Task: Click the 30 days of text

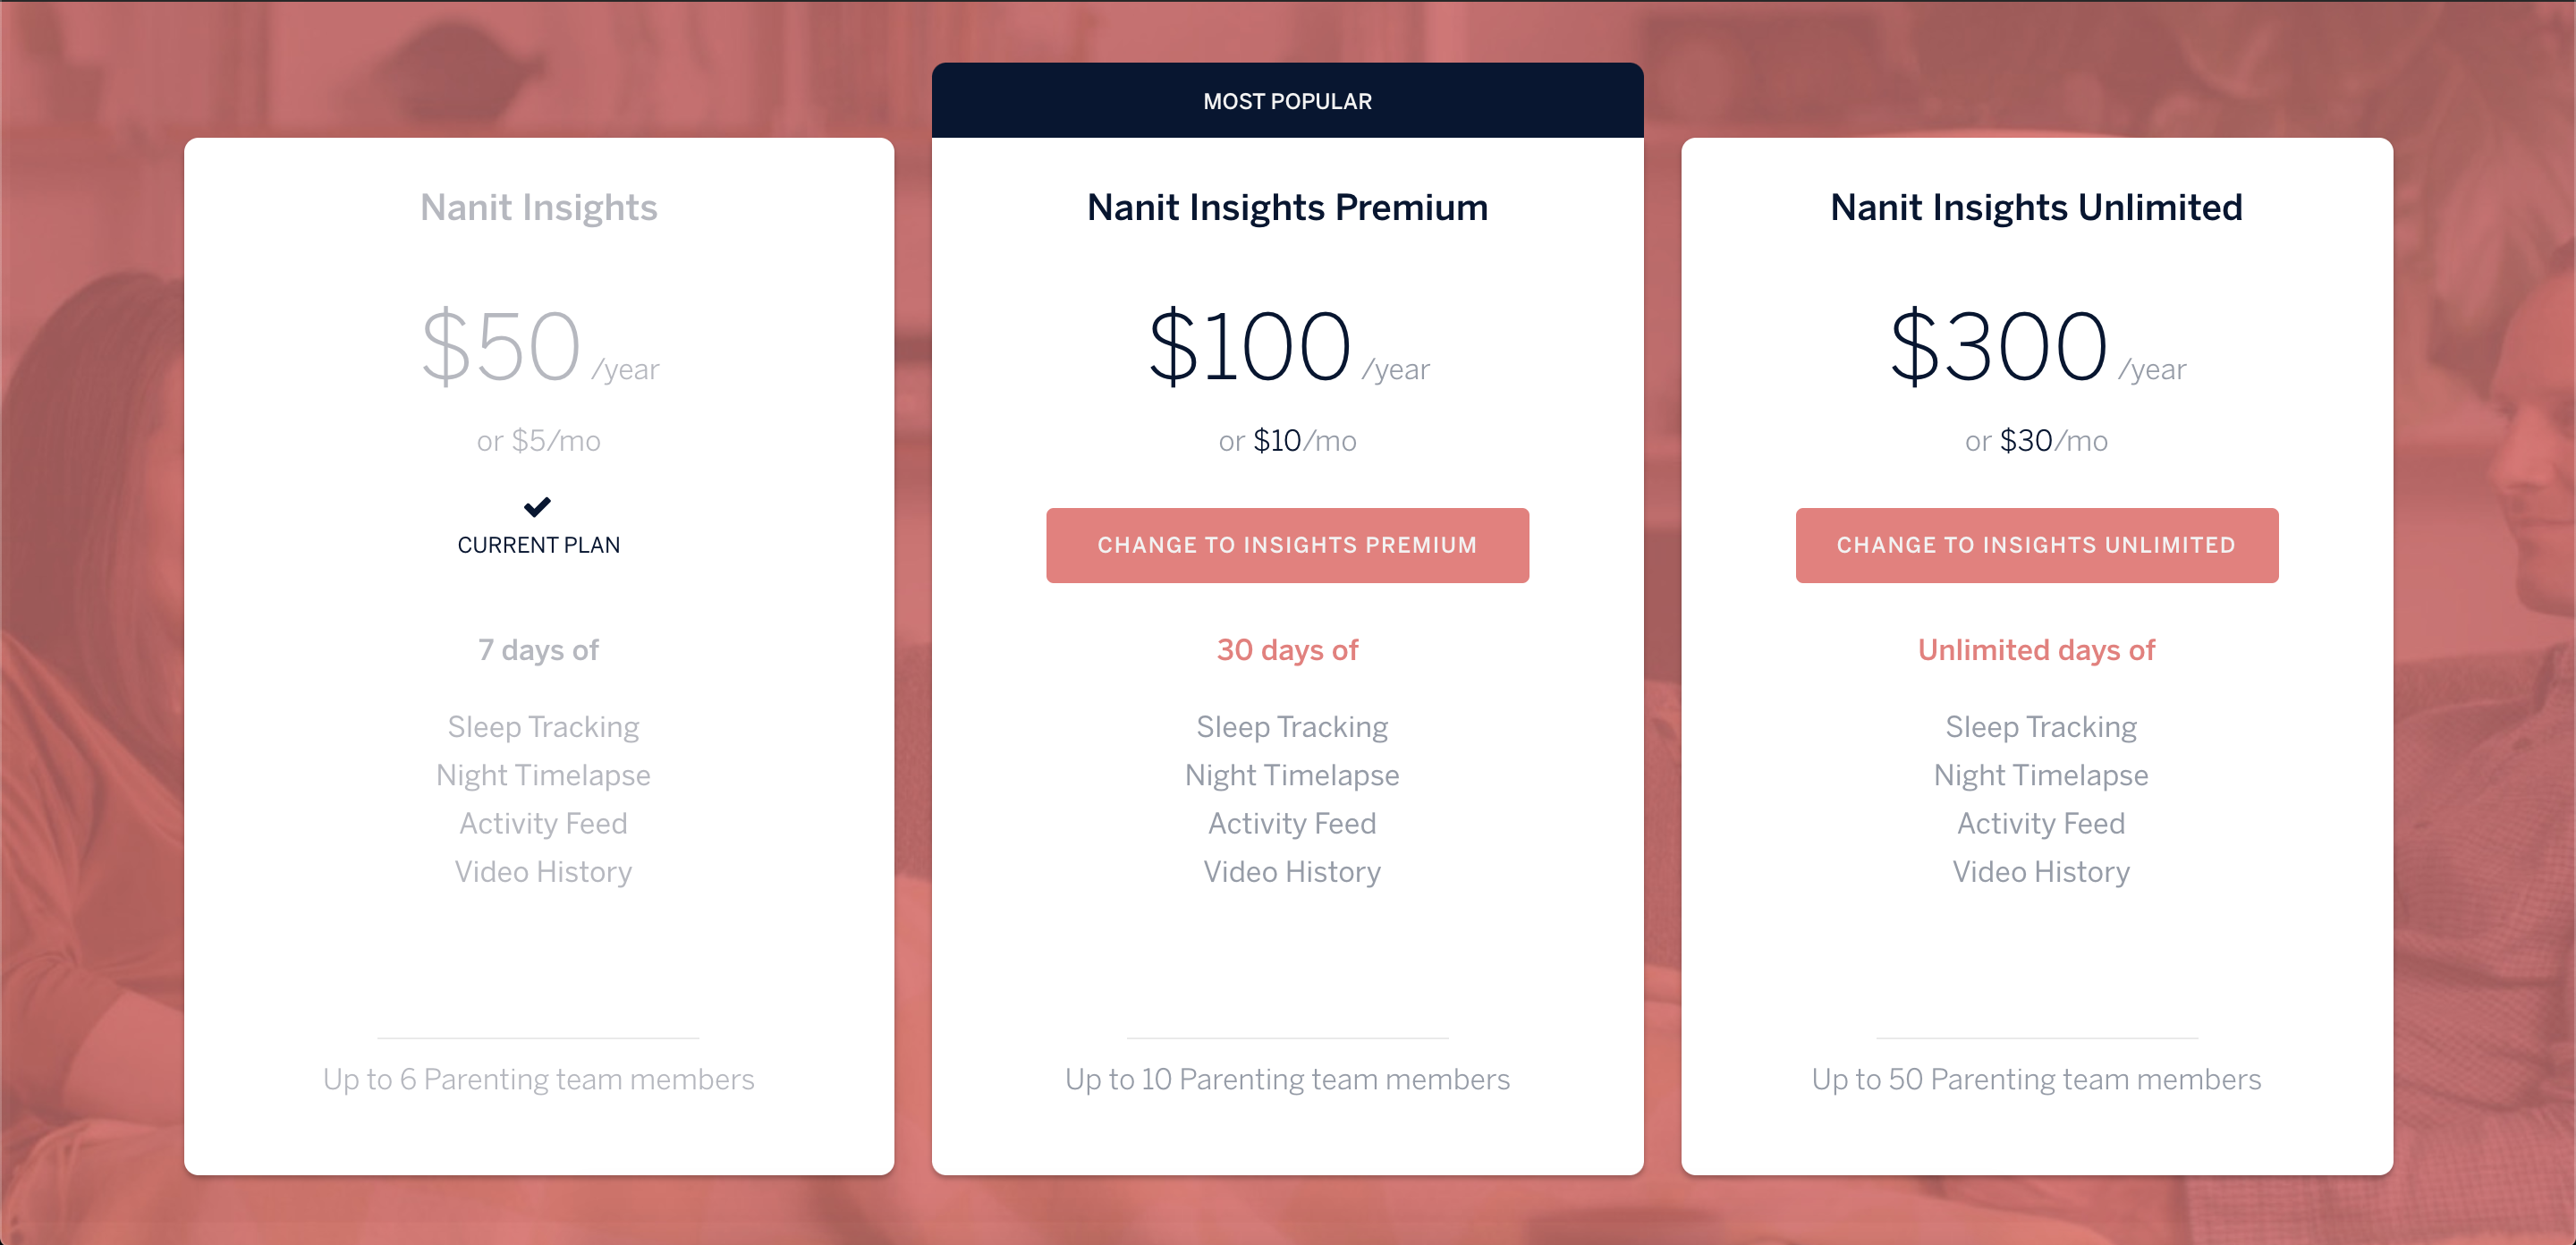Action: (x=1287, y=650)
